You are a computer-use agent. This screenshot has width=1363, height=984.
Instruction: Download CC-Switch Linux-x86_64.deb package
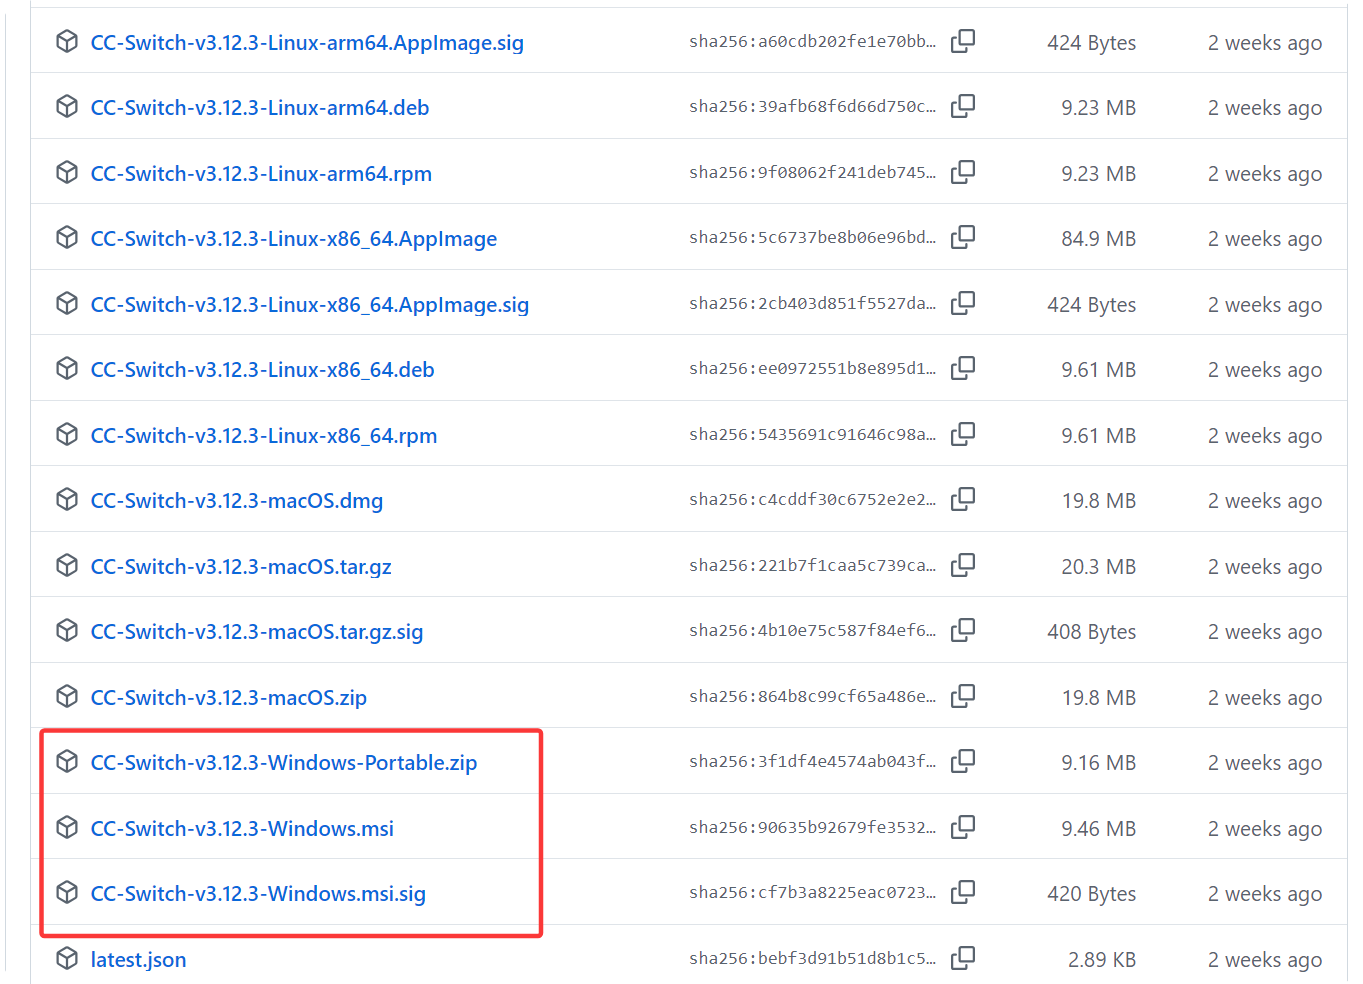point(262,370)
